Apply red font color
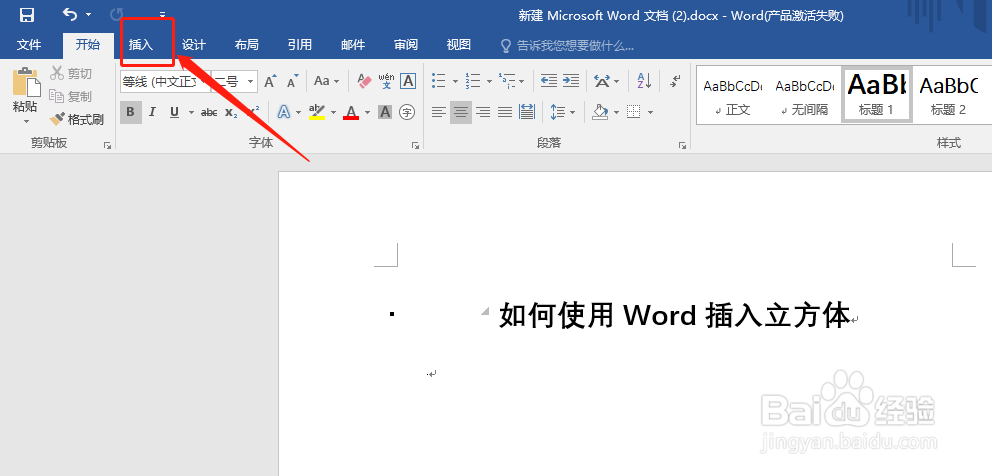992x476 pixels. 351,112
